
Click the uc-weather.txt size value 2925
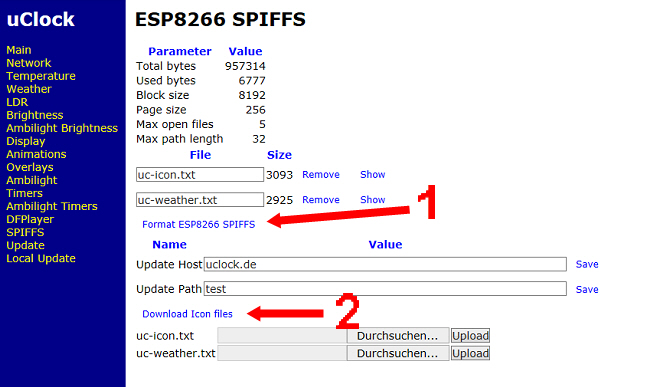coord(279,200)
